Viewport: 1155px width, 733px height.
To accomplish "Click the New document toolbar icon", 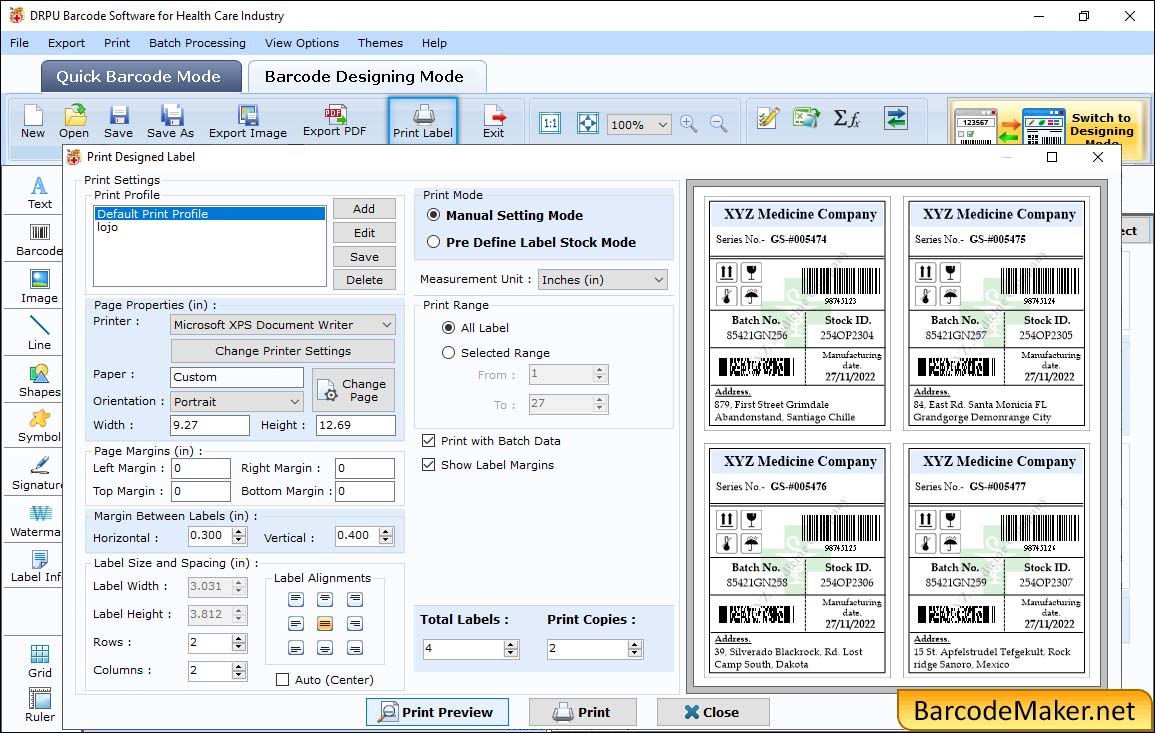I will tap(32, 121).
